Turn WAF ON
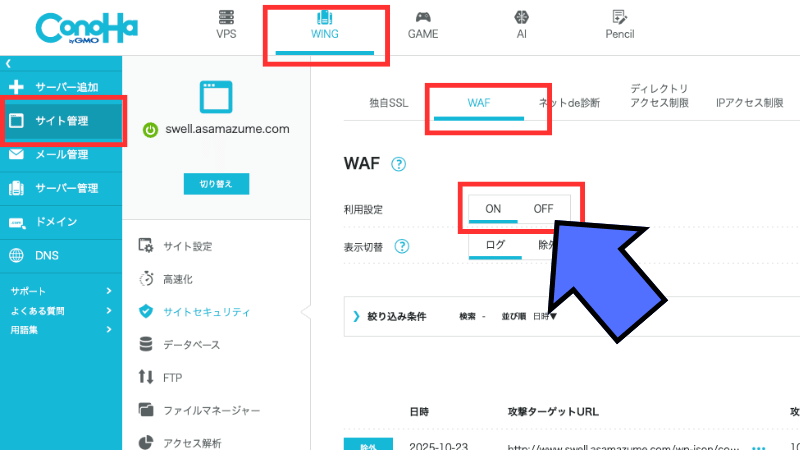The image size is (800, 450). [493, 208]
